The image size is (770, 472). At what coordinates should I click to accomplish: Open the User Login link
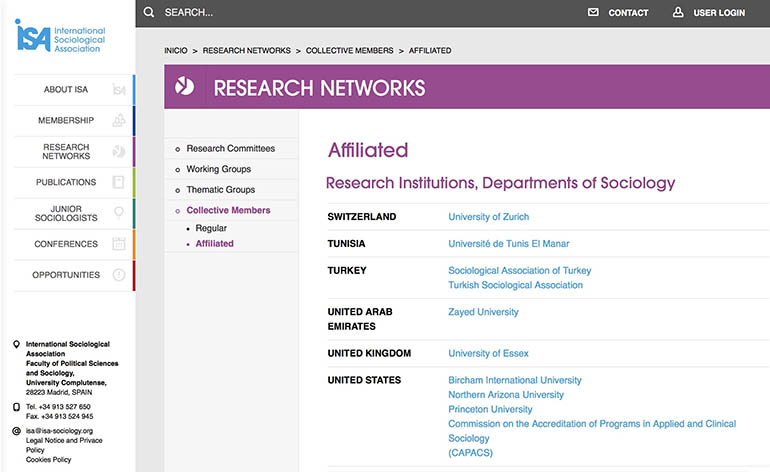pyautogui.click(x=719, y=13)
